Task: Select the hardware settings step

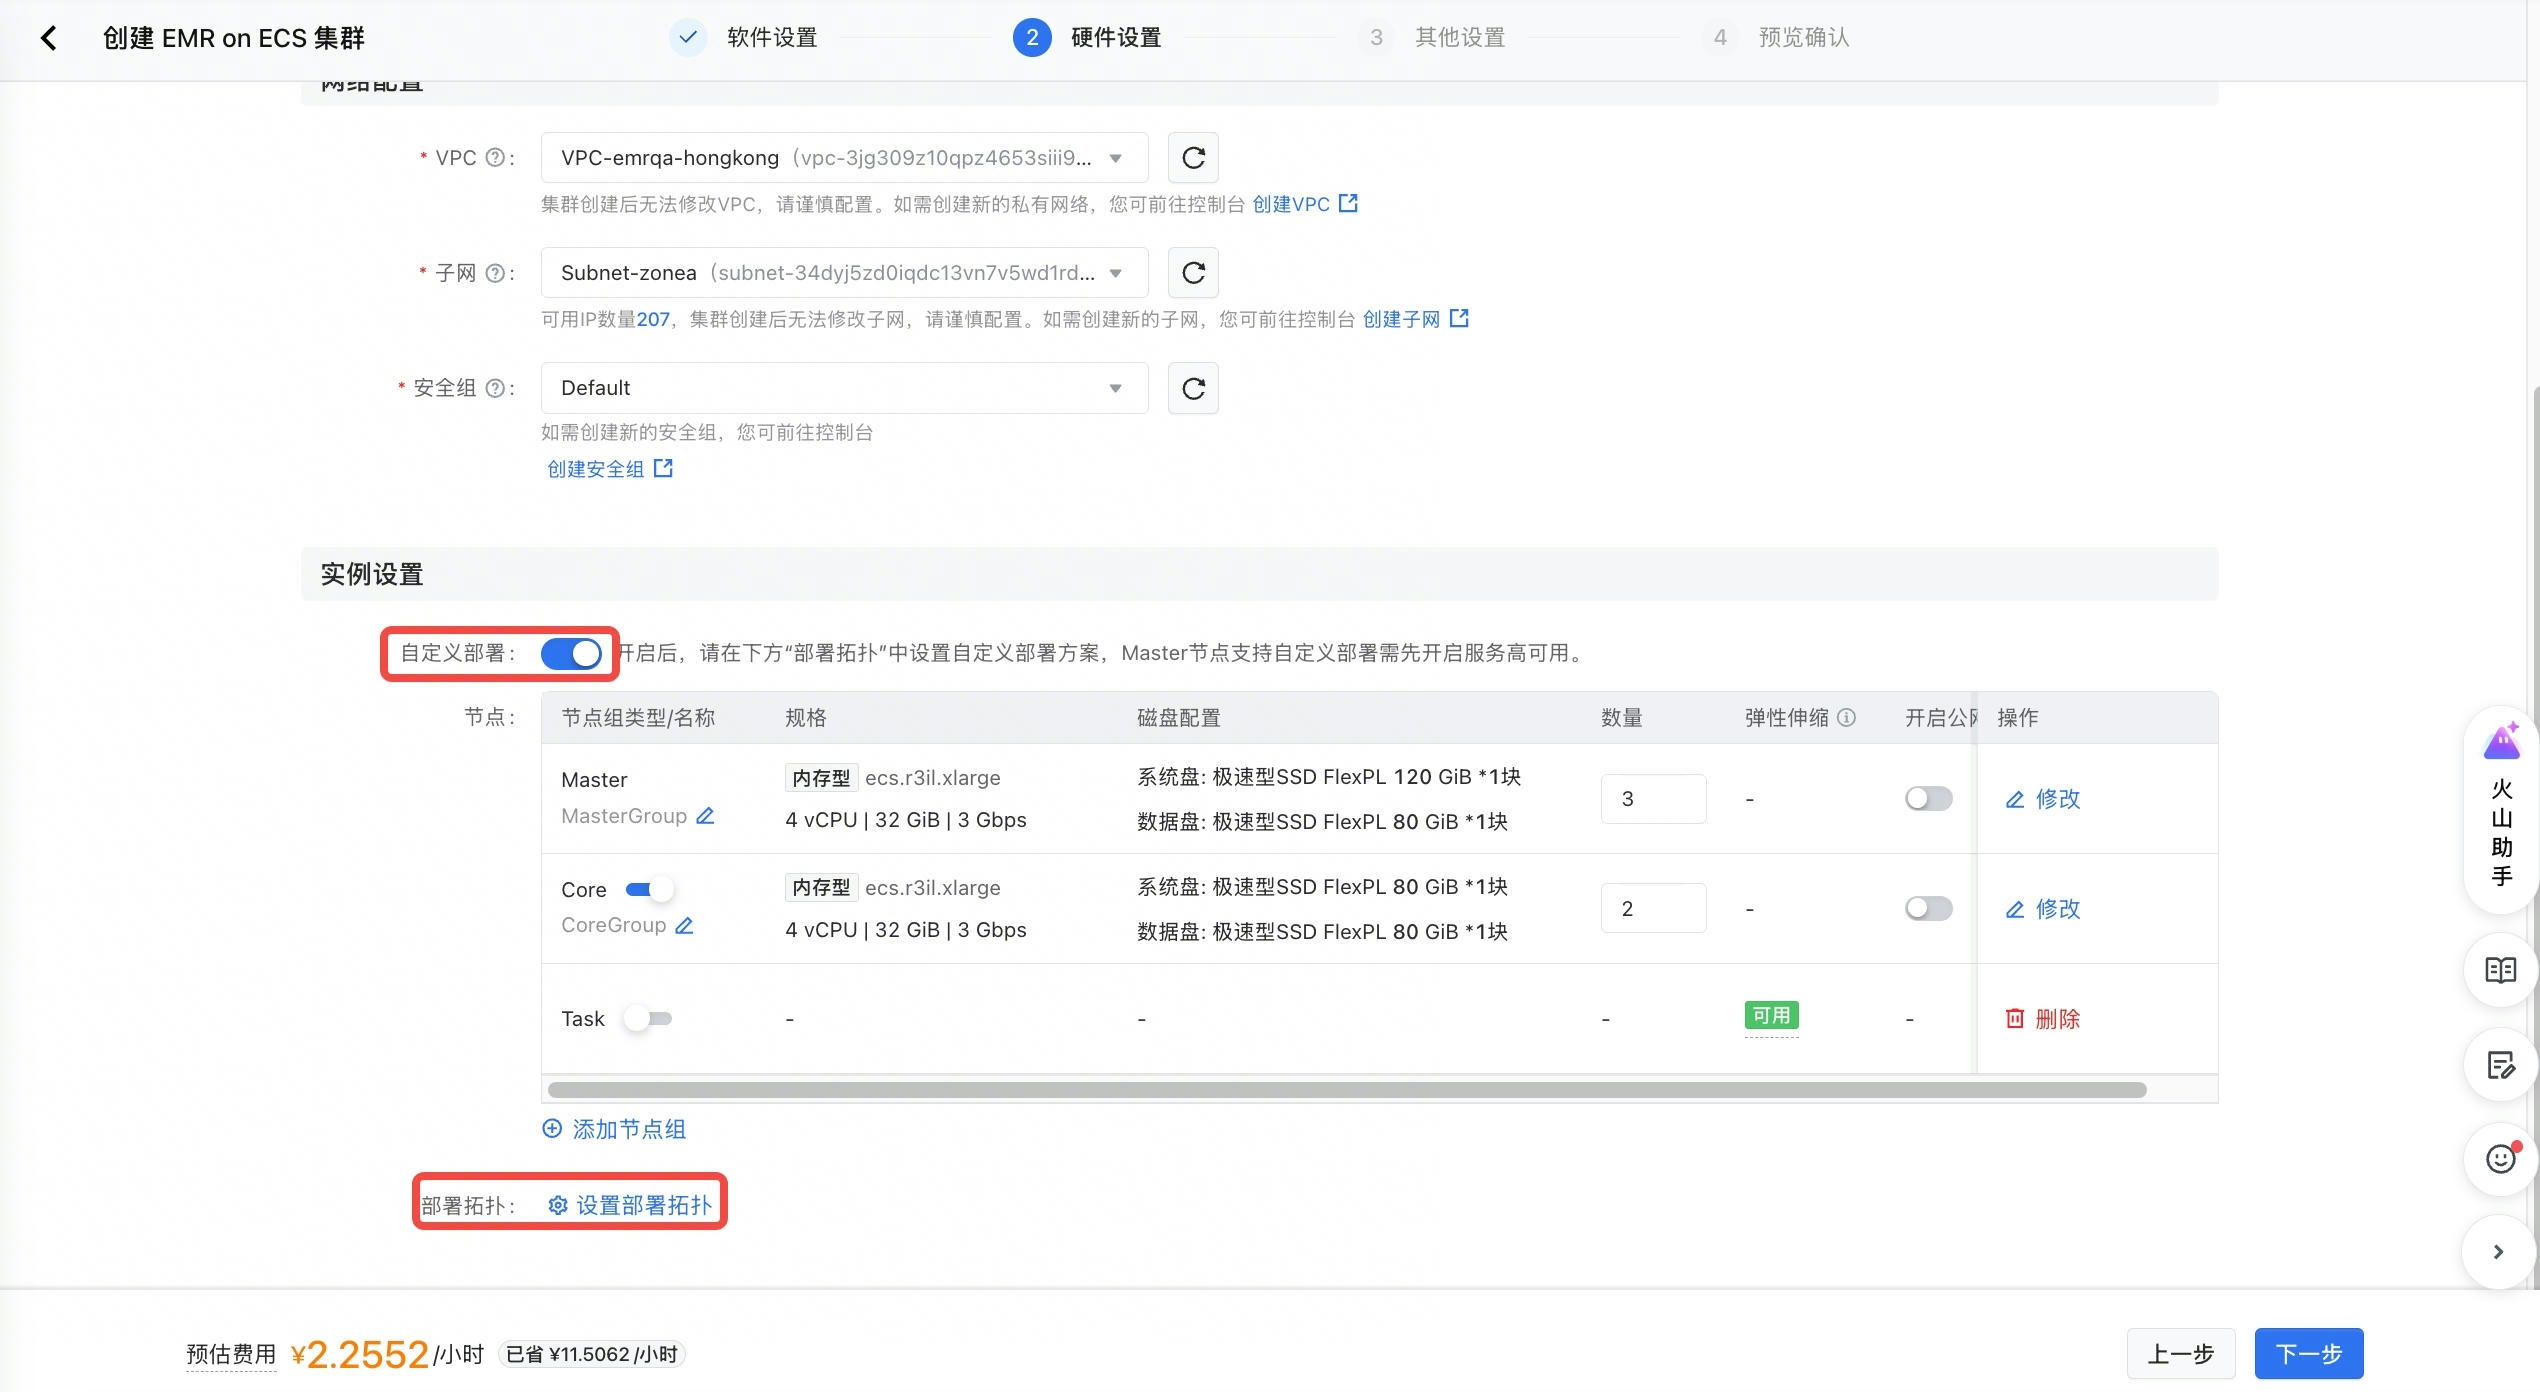Action: pyautogui.click(x=1088, y=38)
